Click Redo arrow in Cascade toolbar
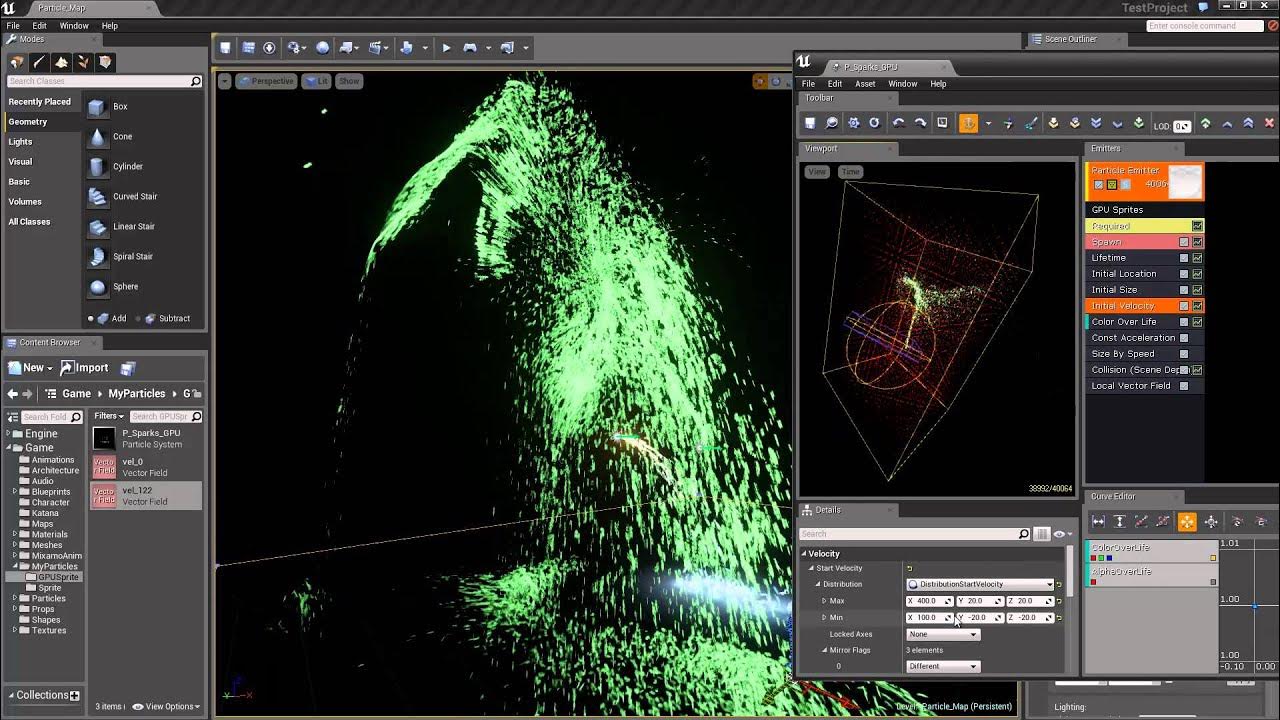This screenshot has height=720, width=1280. tap(920, 123)
